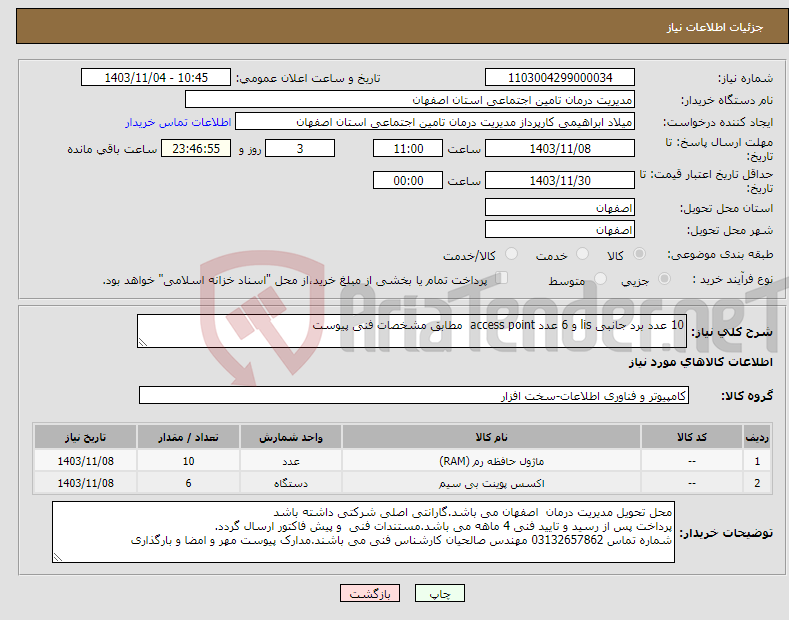The height and width of the screenshot is (620, 789).
Task: Click row number 1 cell
Action: coord(757,460)
